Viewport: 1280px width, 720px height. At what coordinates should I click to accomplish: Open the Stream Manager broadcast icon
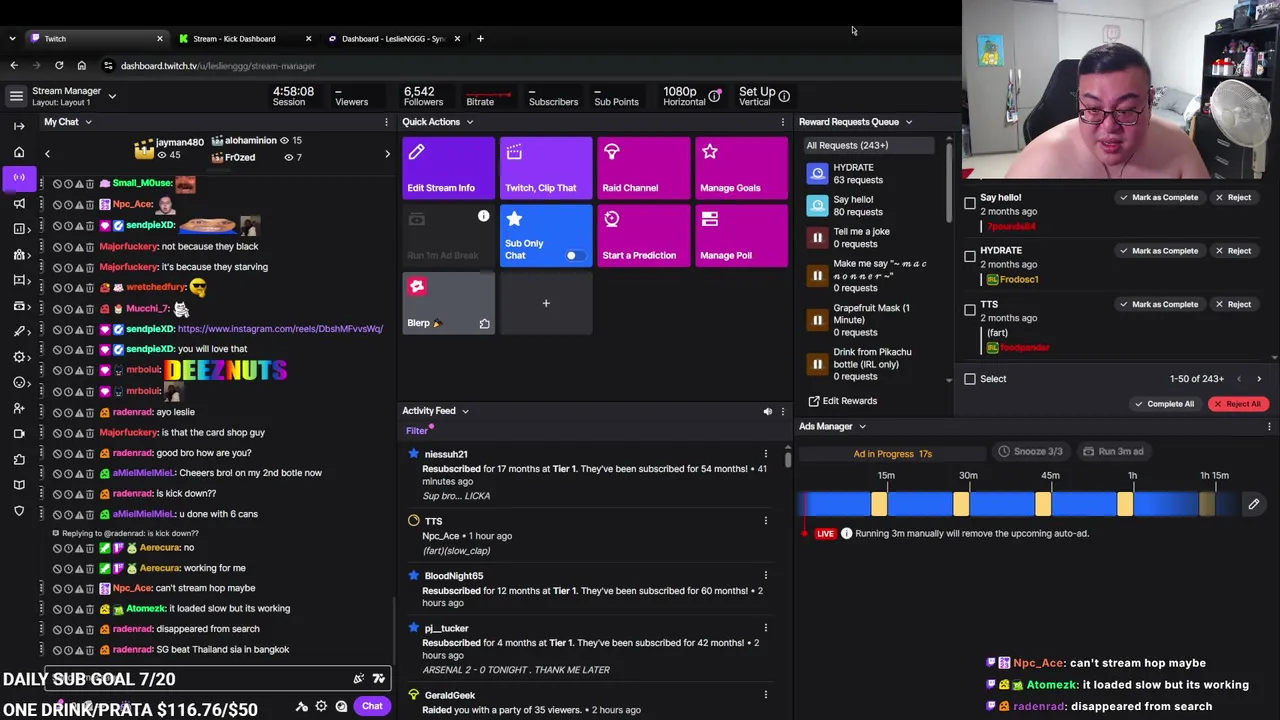pos(19,177)
